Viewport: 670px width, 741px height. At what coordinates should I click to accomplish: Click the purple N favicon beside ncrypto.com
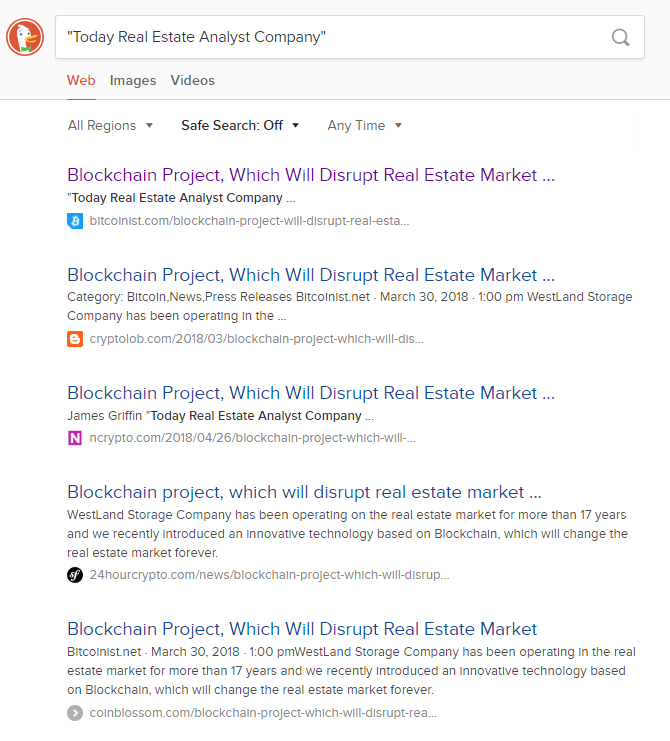(75, 438)
